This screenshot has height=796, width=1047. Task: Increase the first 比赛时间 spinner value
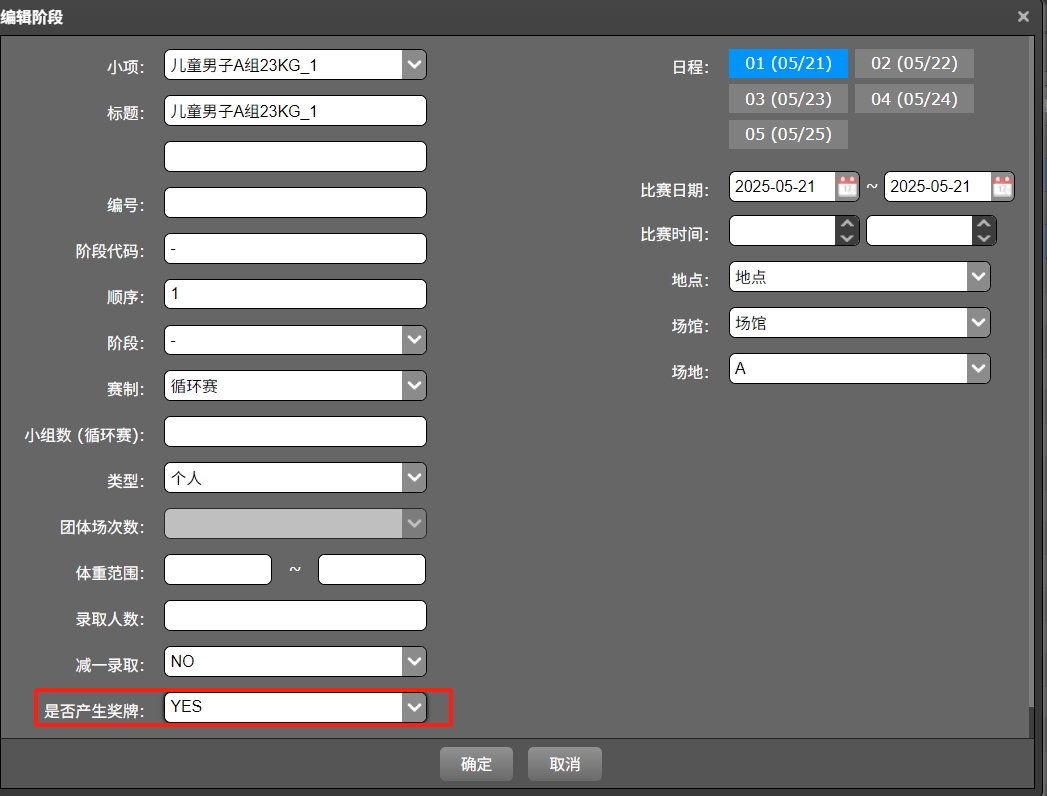[847, 224]
